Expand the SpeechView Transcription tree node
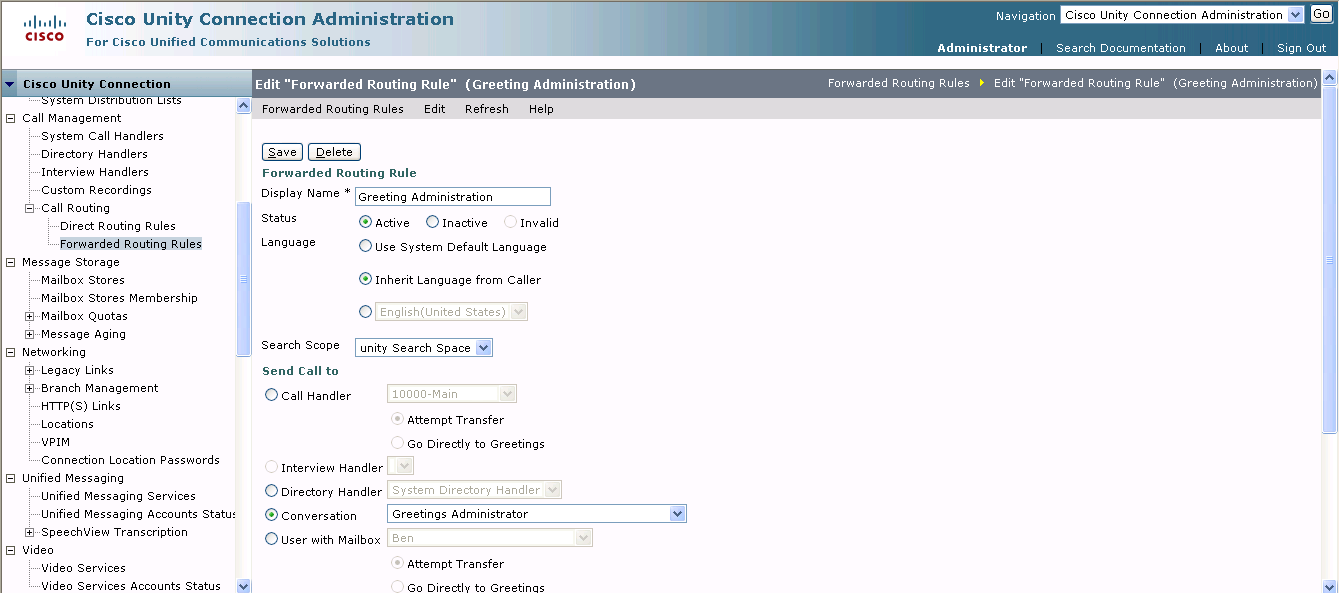The width and height of the screenshot is (1340, 593). pyautogui.click(x=30, y=532)
